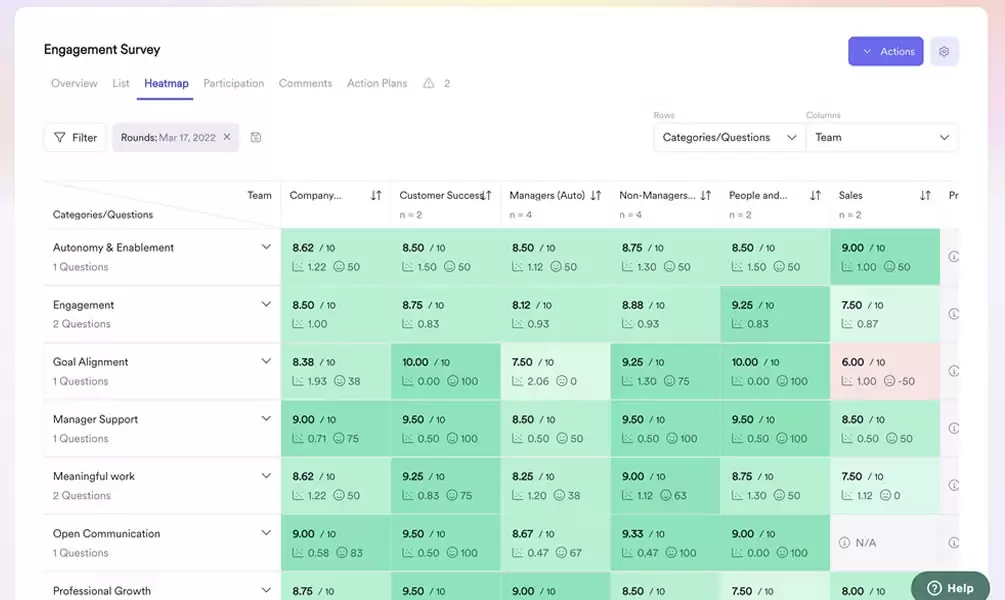Open the Actions button menu
Image resolution: width=1005 pixels, height=600 pixels.
(885, 51)
